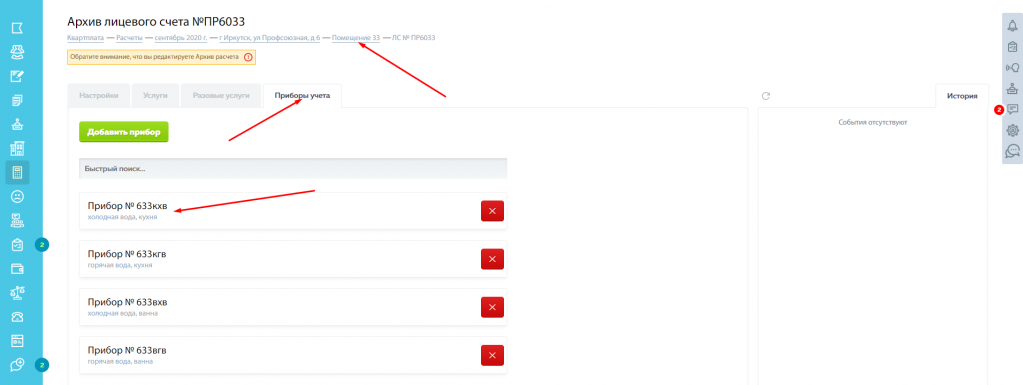
Task: Open messages icon with red badge
Action: [1013, 109]
